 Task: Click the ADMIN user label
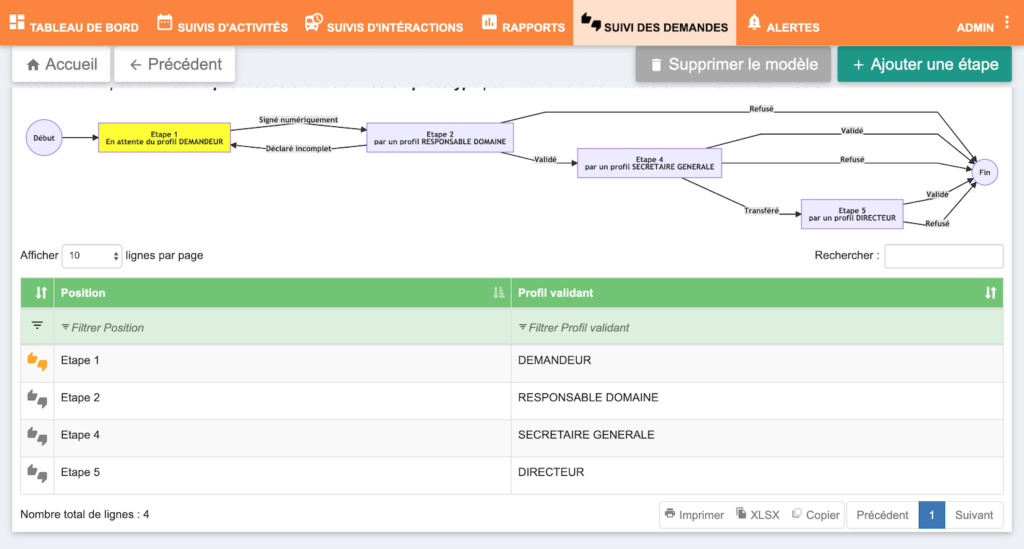[975, 27]
